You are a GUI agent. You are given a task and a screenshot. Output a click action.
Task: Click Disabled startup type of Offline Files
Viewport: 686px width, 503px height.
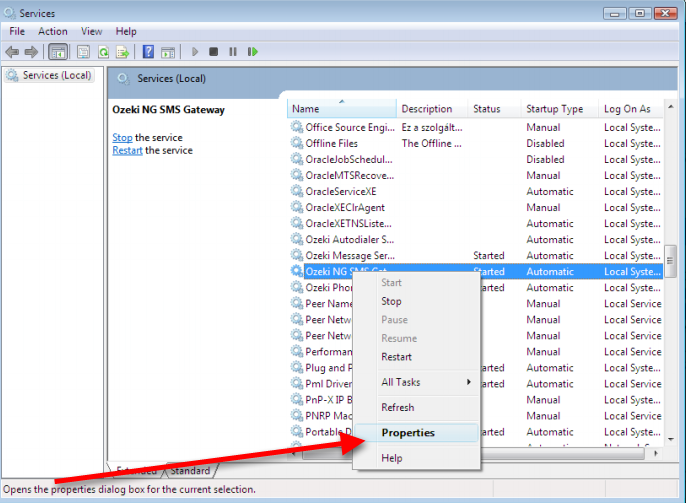click(x=545, y=143)
